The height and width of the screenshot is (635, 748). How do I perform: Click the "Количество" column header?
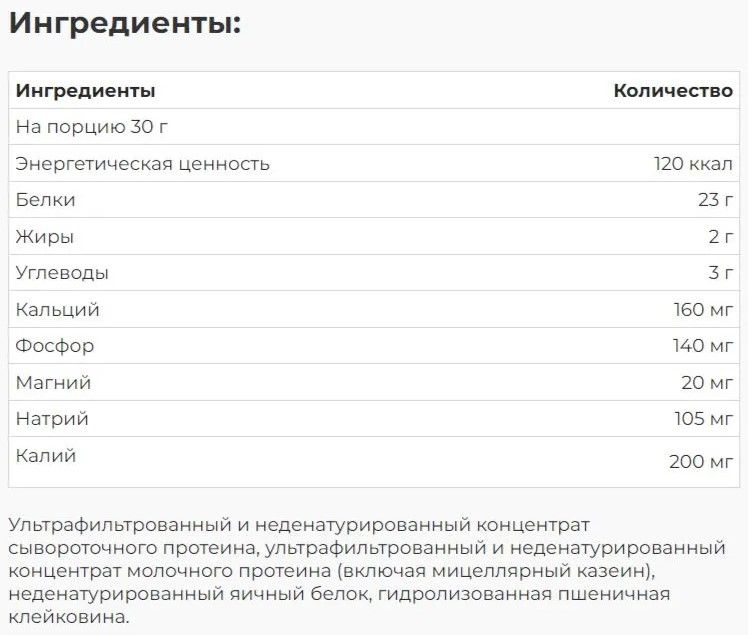click(673, 91)
